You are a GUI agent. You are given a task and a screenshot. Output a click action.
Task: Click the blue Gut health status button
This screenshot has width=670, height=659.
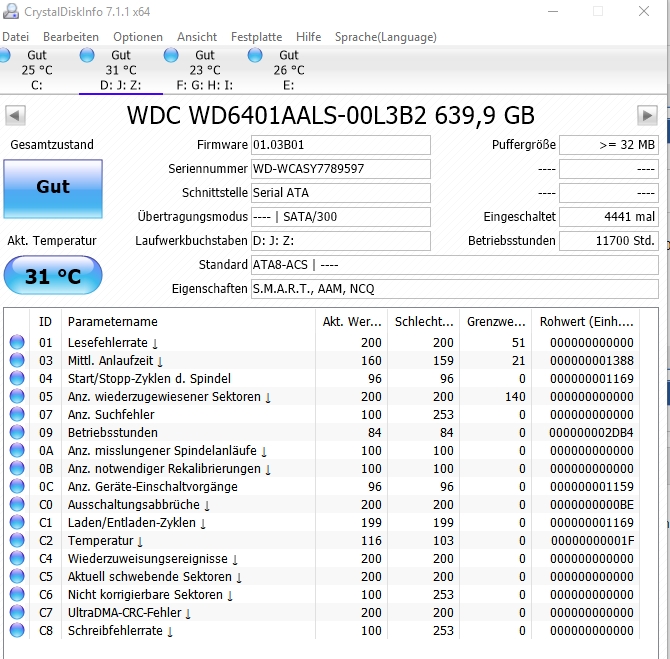53,189
